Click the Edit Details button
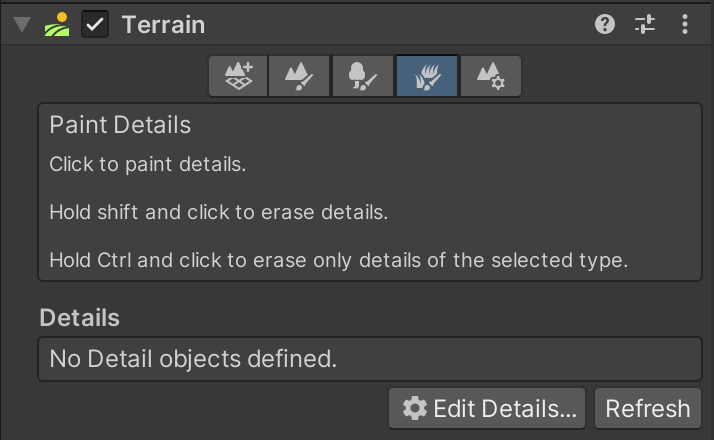The width and height of the screenshot is (714, 440). coord(487,408)
